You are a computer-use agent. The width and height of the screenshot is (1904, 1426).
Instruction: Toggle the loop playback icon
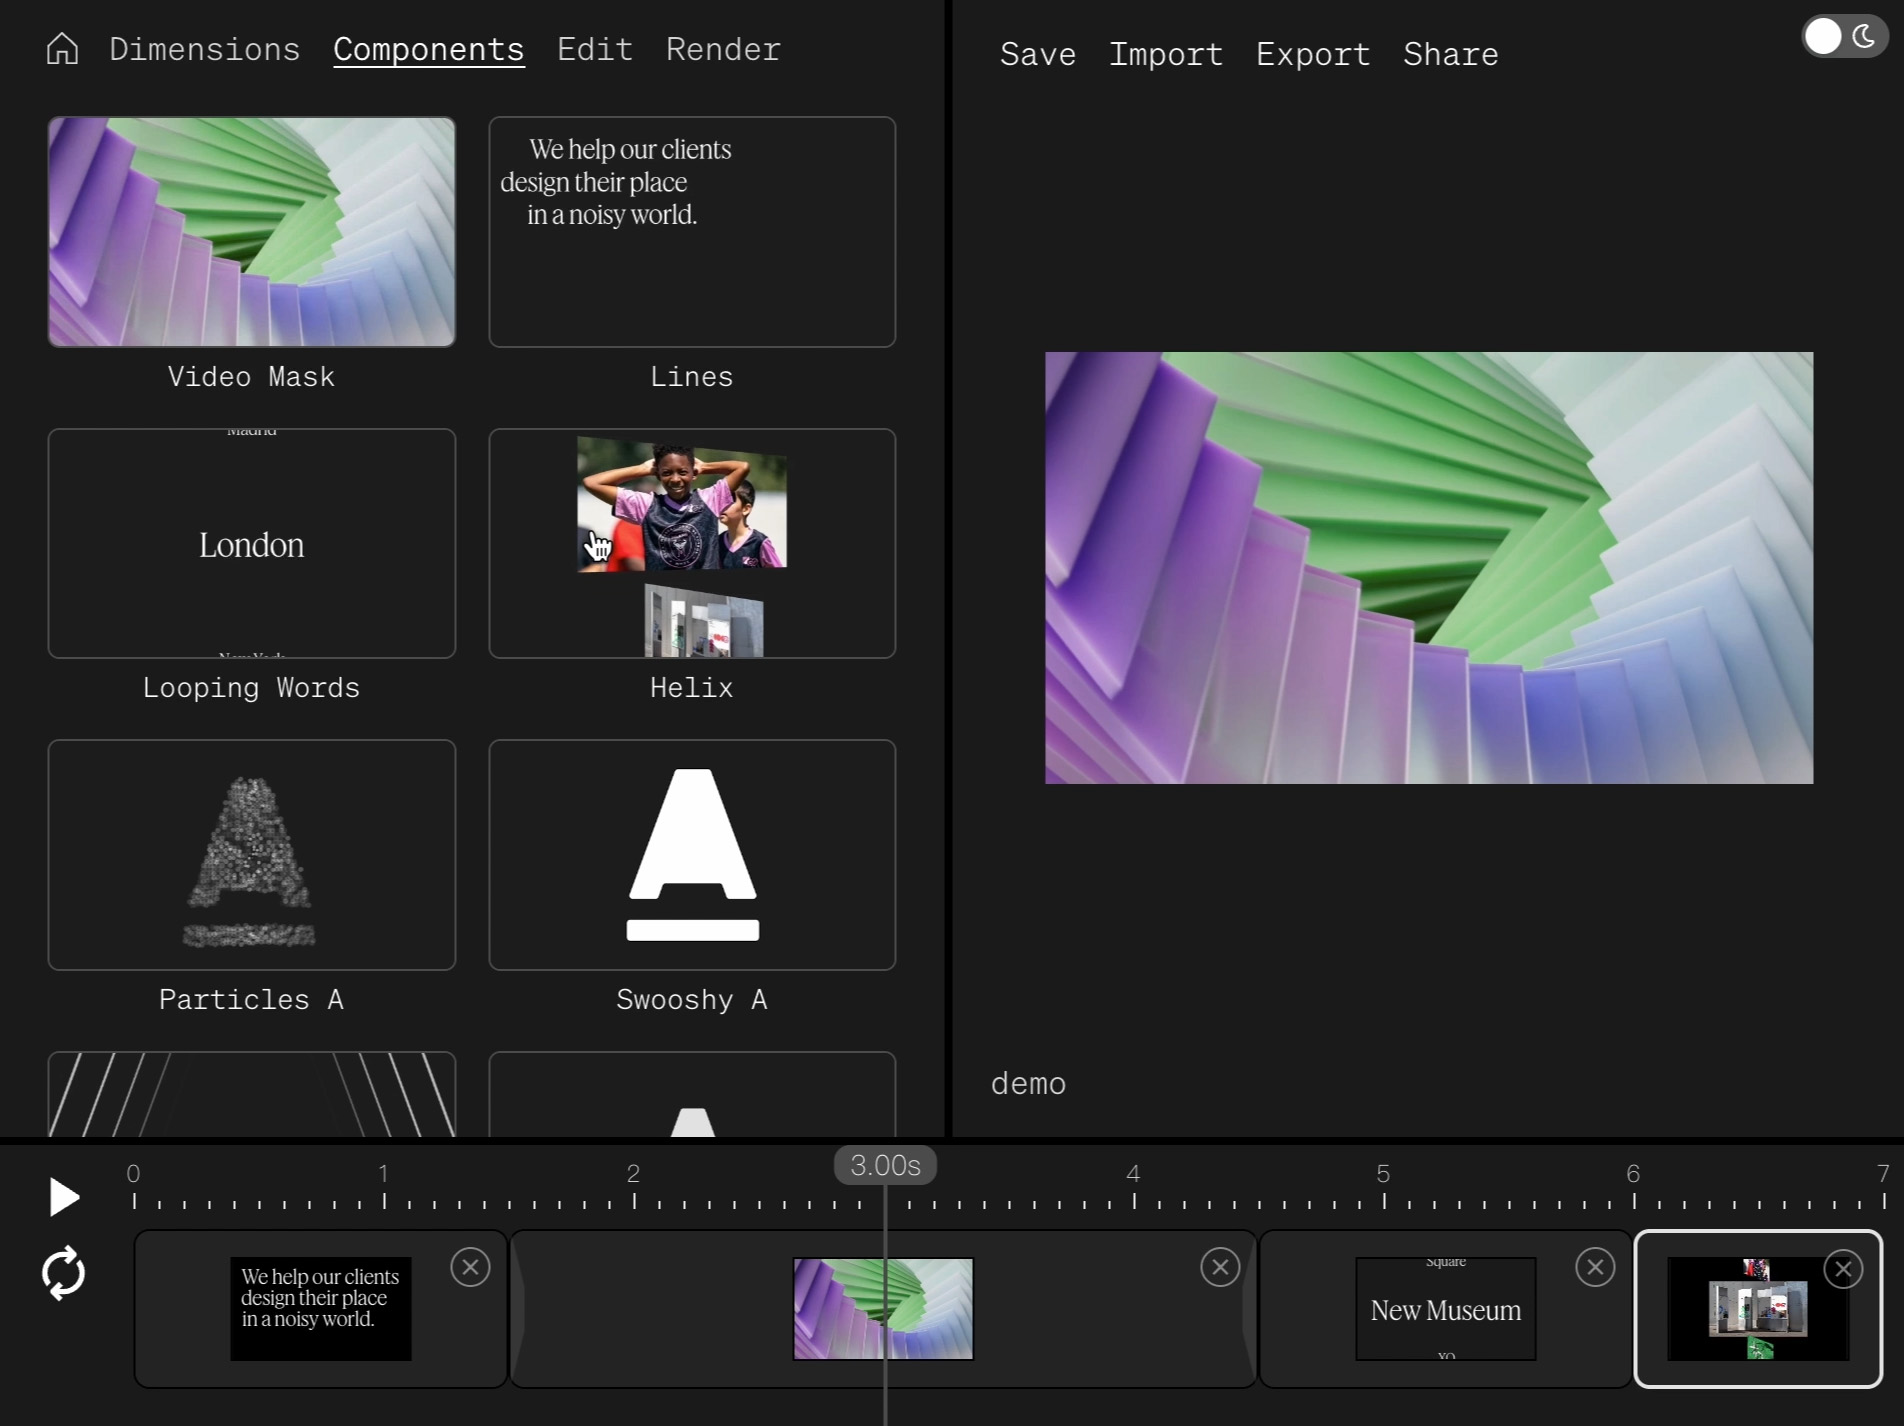coord(63,1273)
